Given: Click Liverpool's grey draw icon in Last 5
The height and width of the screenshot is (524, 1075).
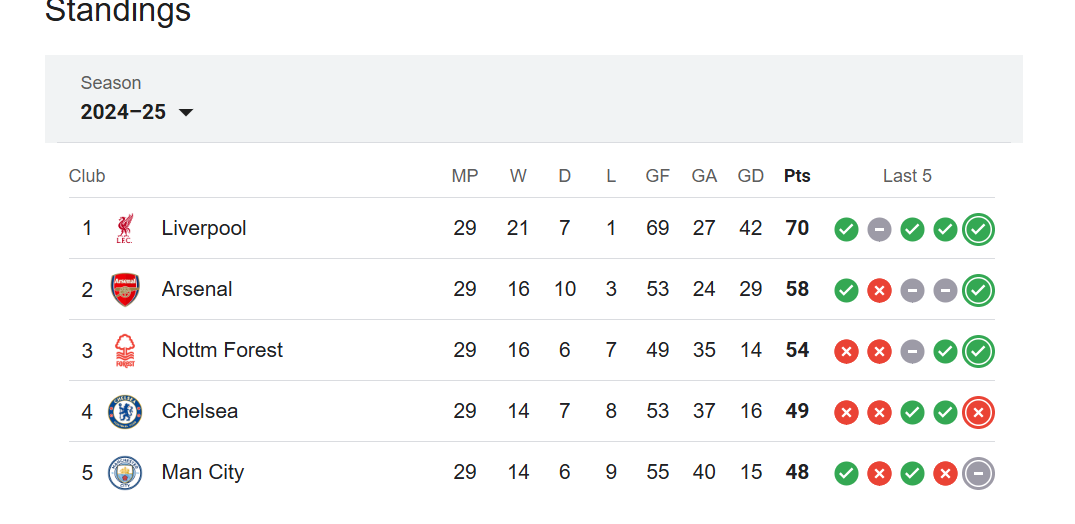Looking at the screenshot, I should [879, 230].
